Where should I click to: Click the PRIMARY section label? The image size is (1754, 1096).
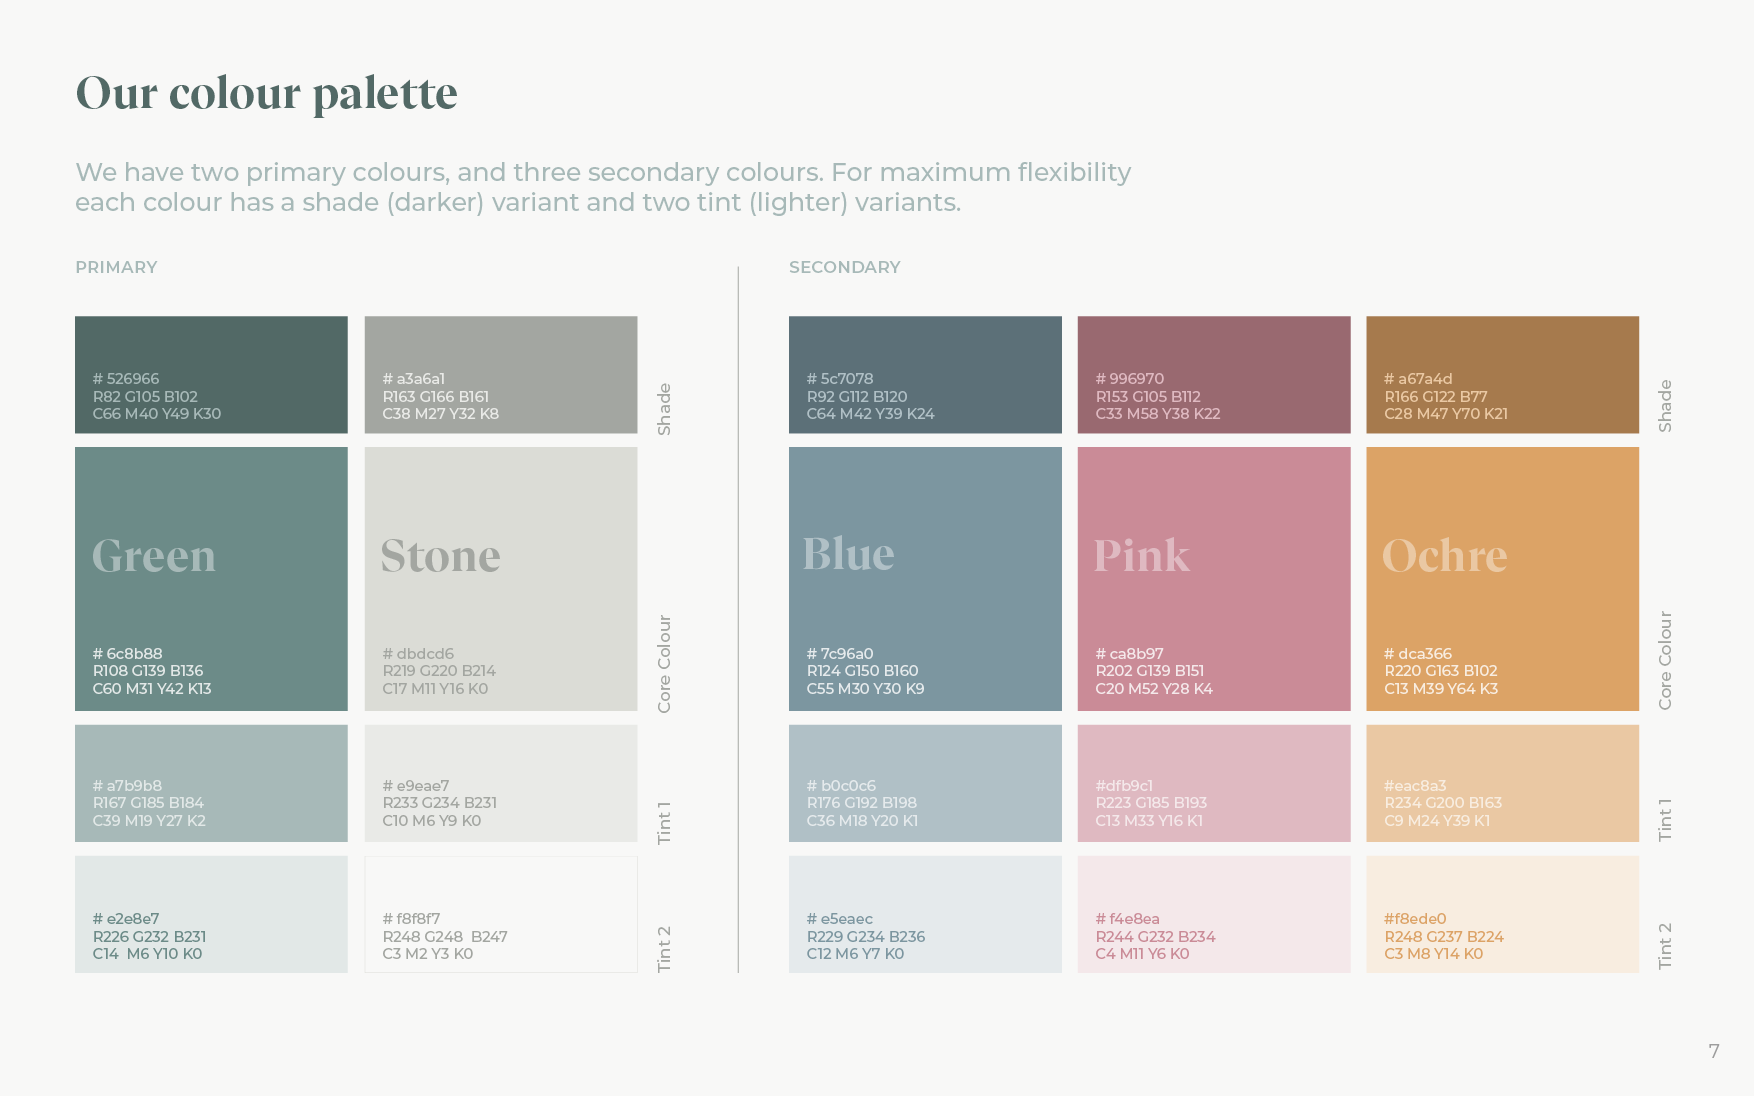click(116, 267)
